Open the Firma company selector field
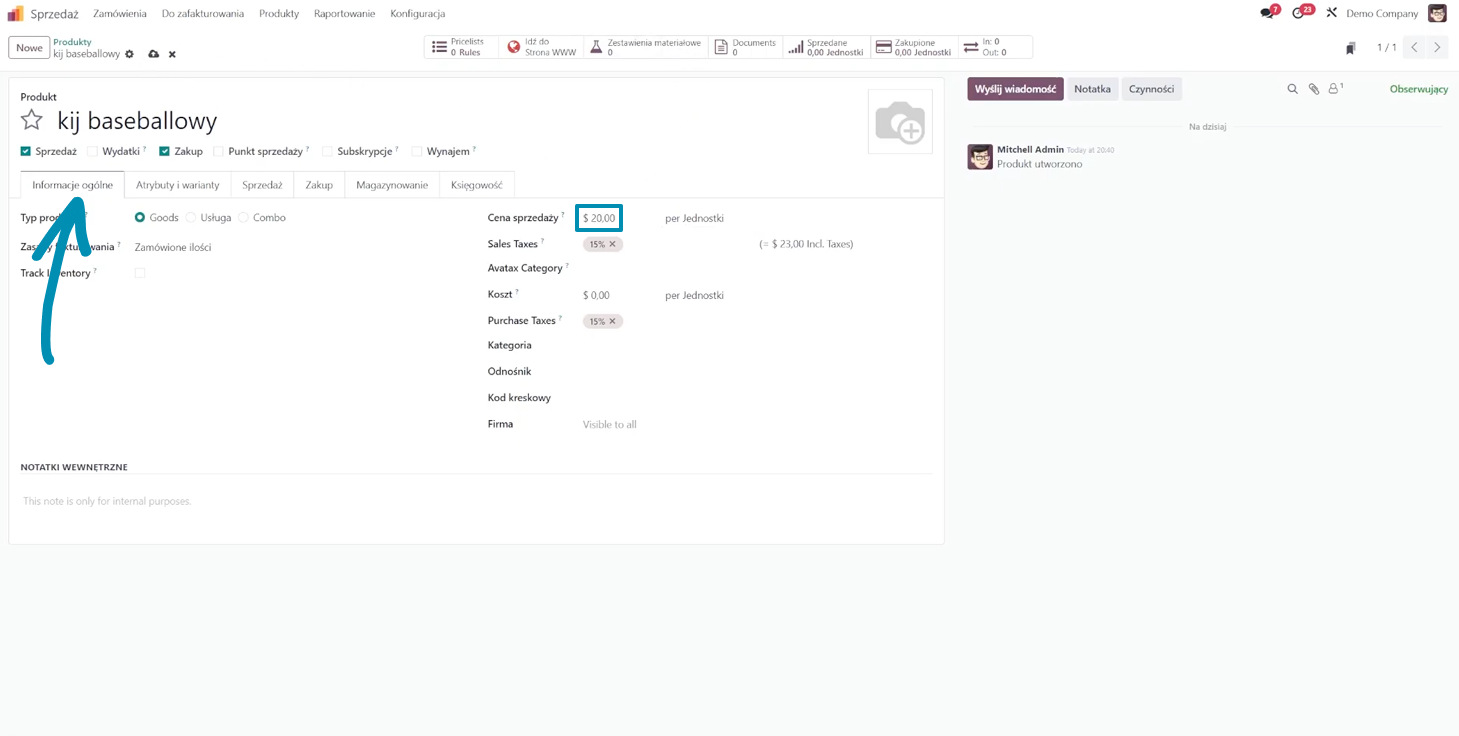 click(700, 425)
